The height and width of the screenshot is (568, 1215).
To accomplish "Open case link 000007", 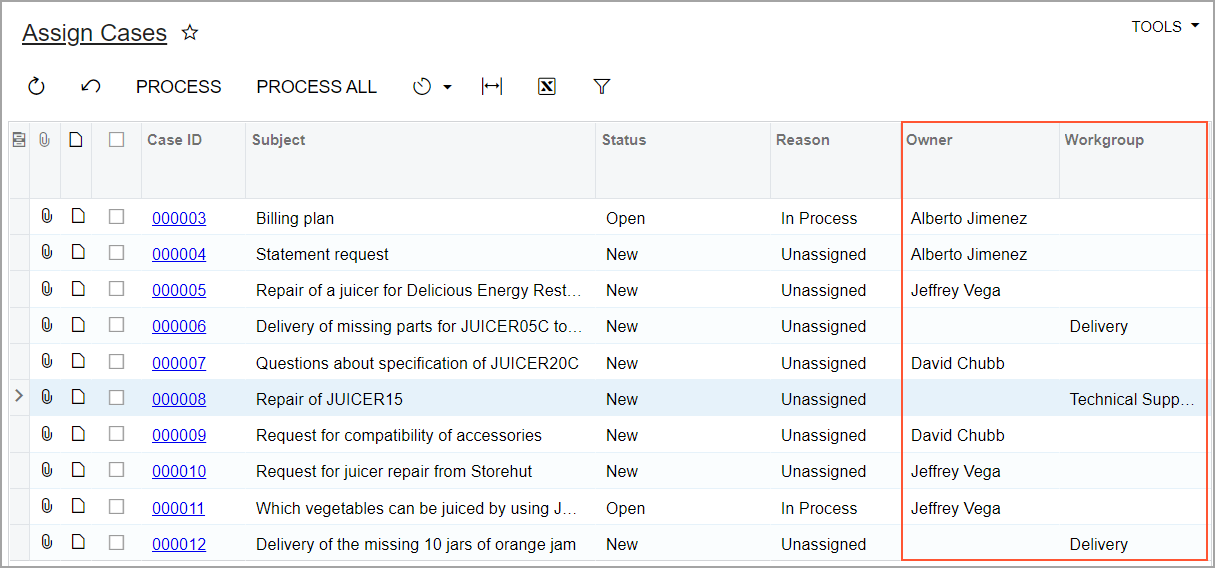I will click(179, 363).
